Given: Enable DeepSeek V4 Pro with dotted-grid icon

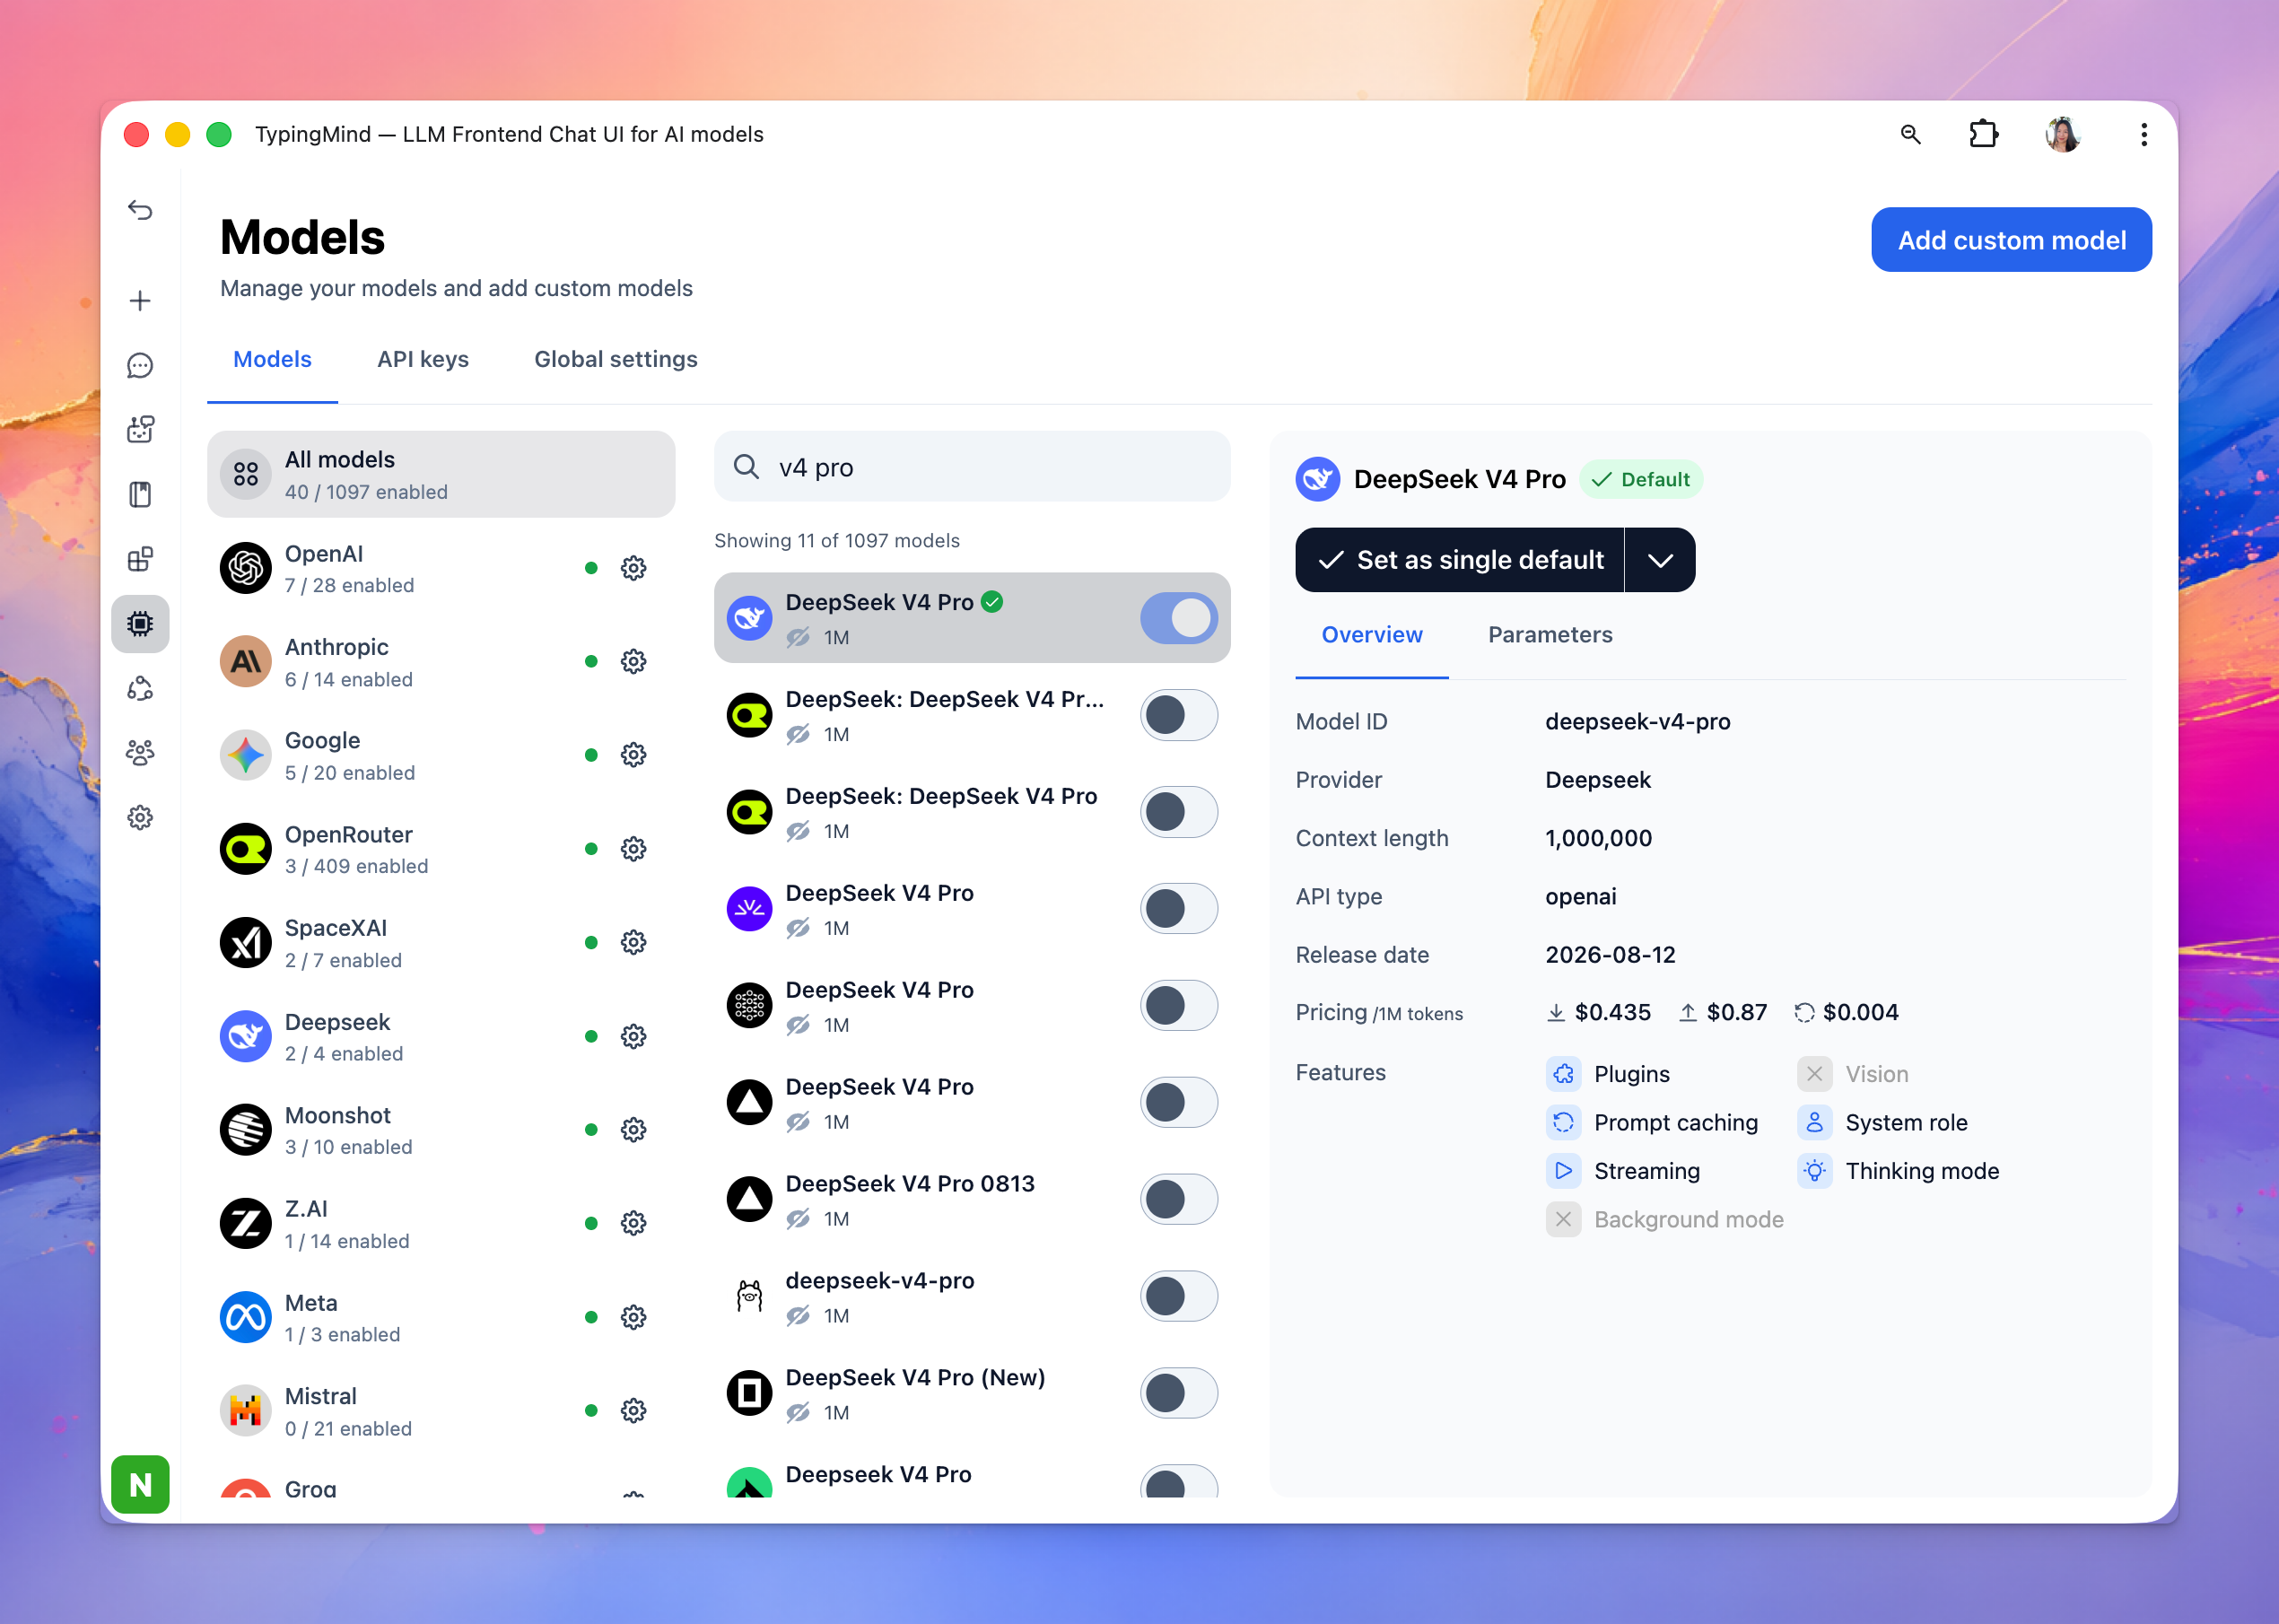Looking at the screenshot, I should pos(1179,1006).
